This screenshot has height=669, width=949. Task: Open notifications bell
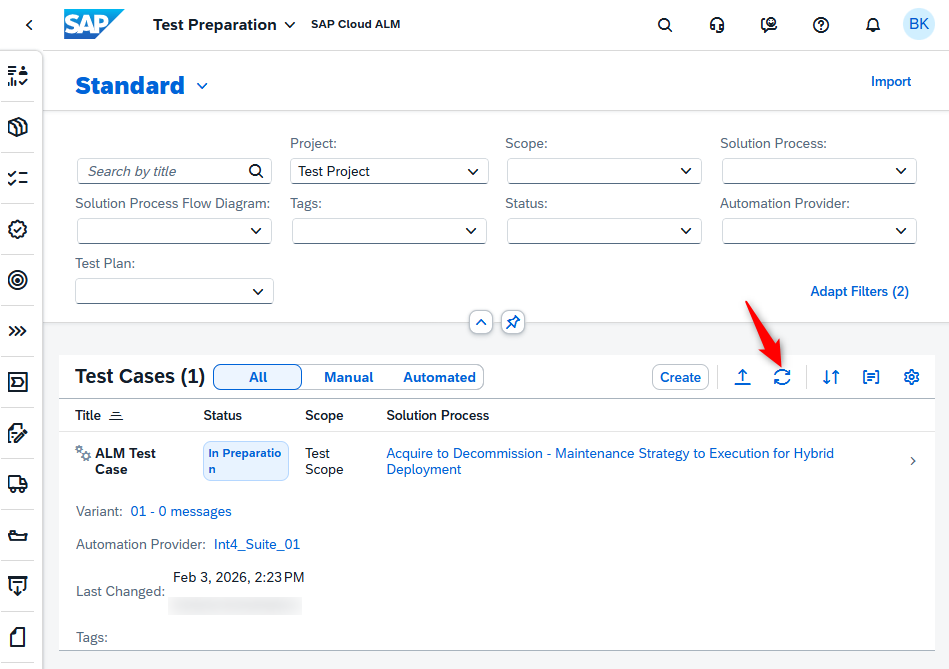click(873, 25)
